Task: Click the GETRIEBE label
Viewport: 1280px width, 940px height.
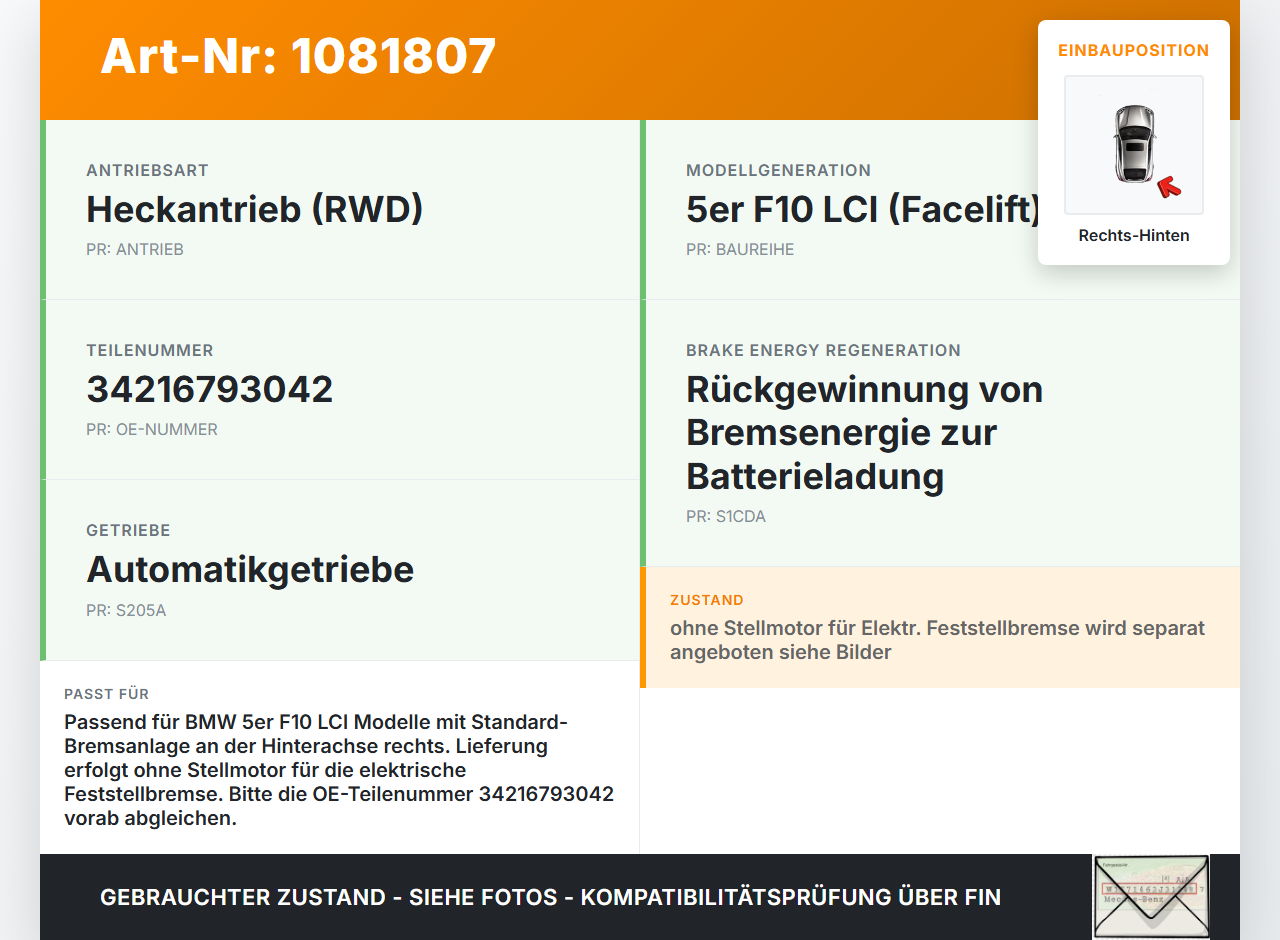Action: click(128, 531)
